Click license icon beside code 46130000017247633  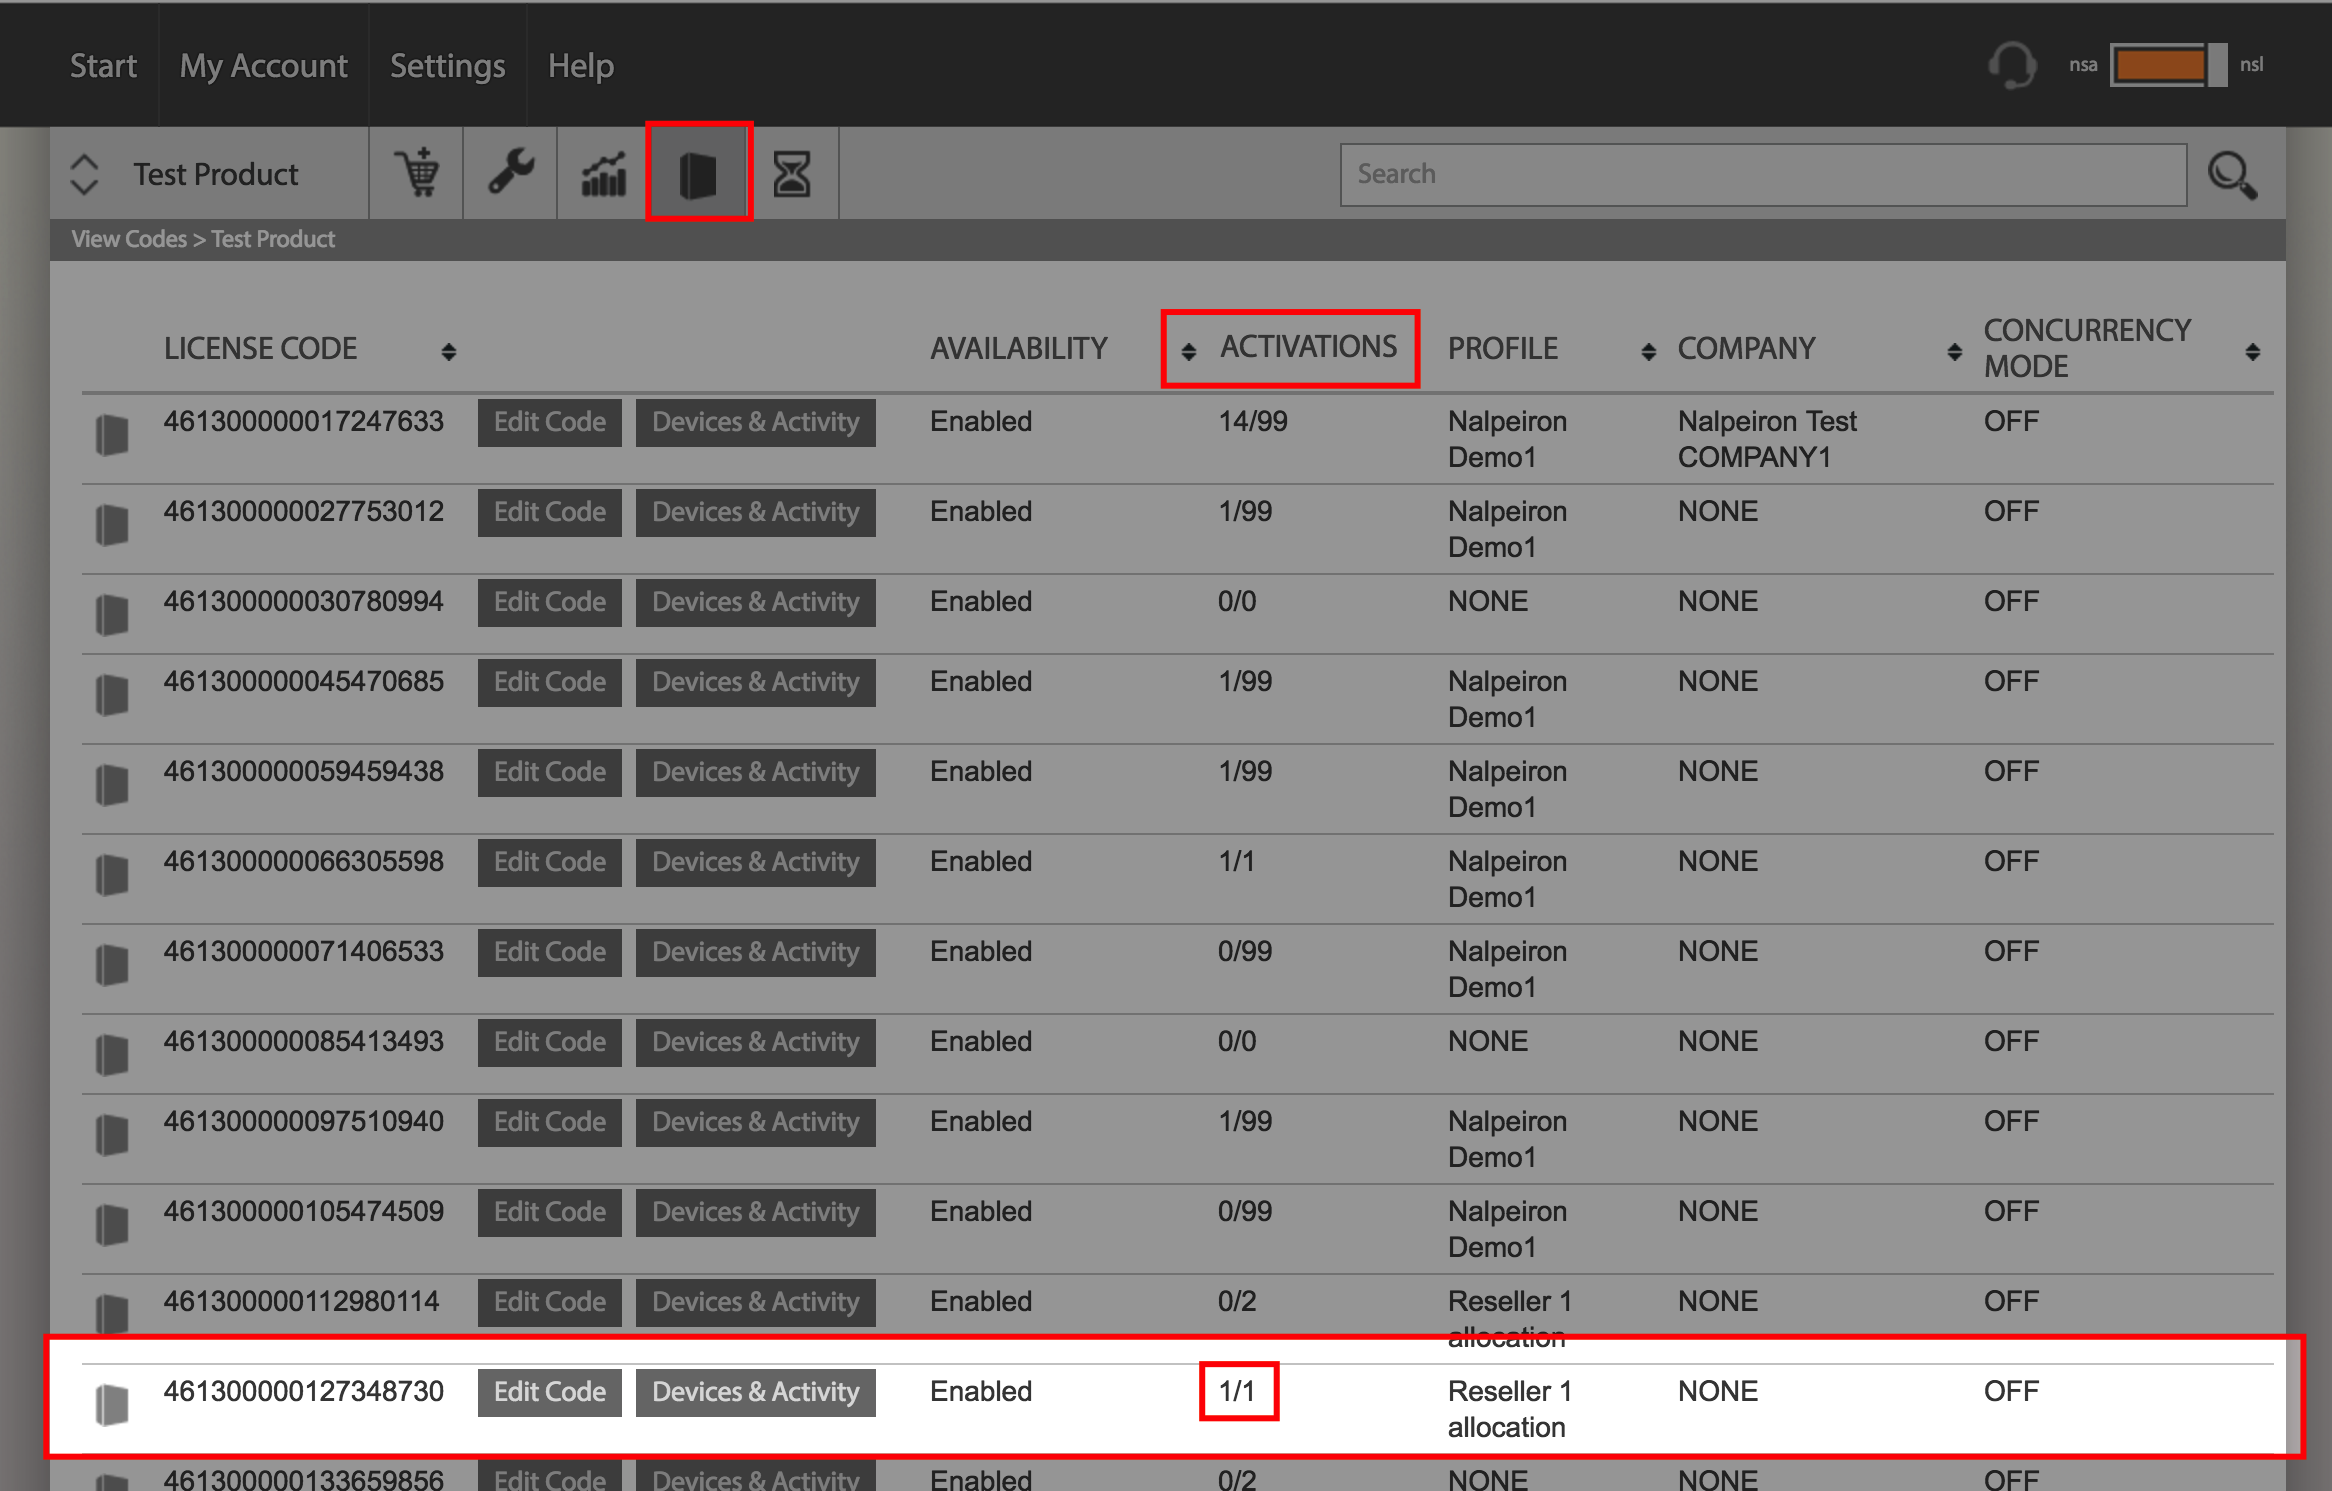[x=112, y=435]
